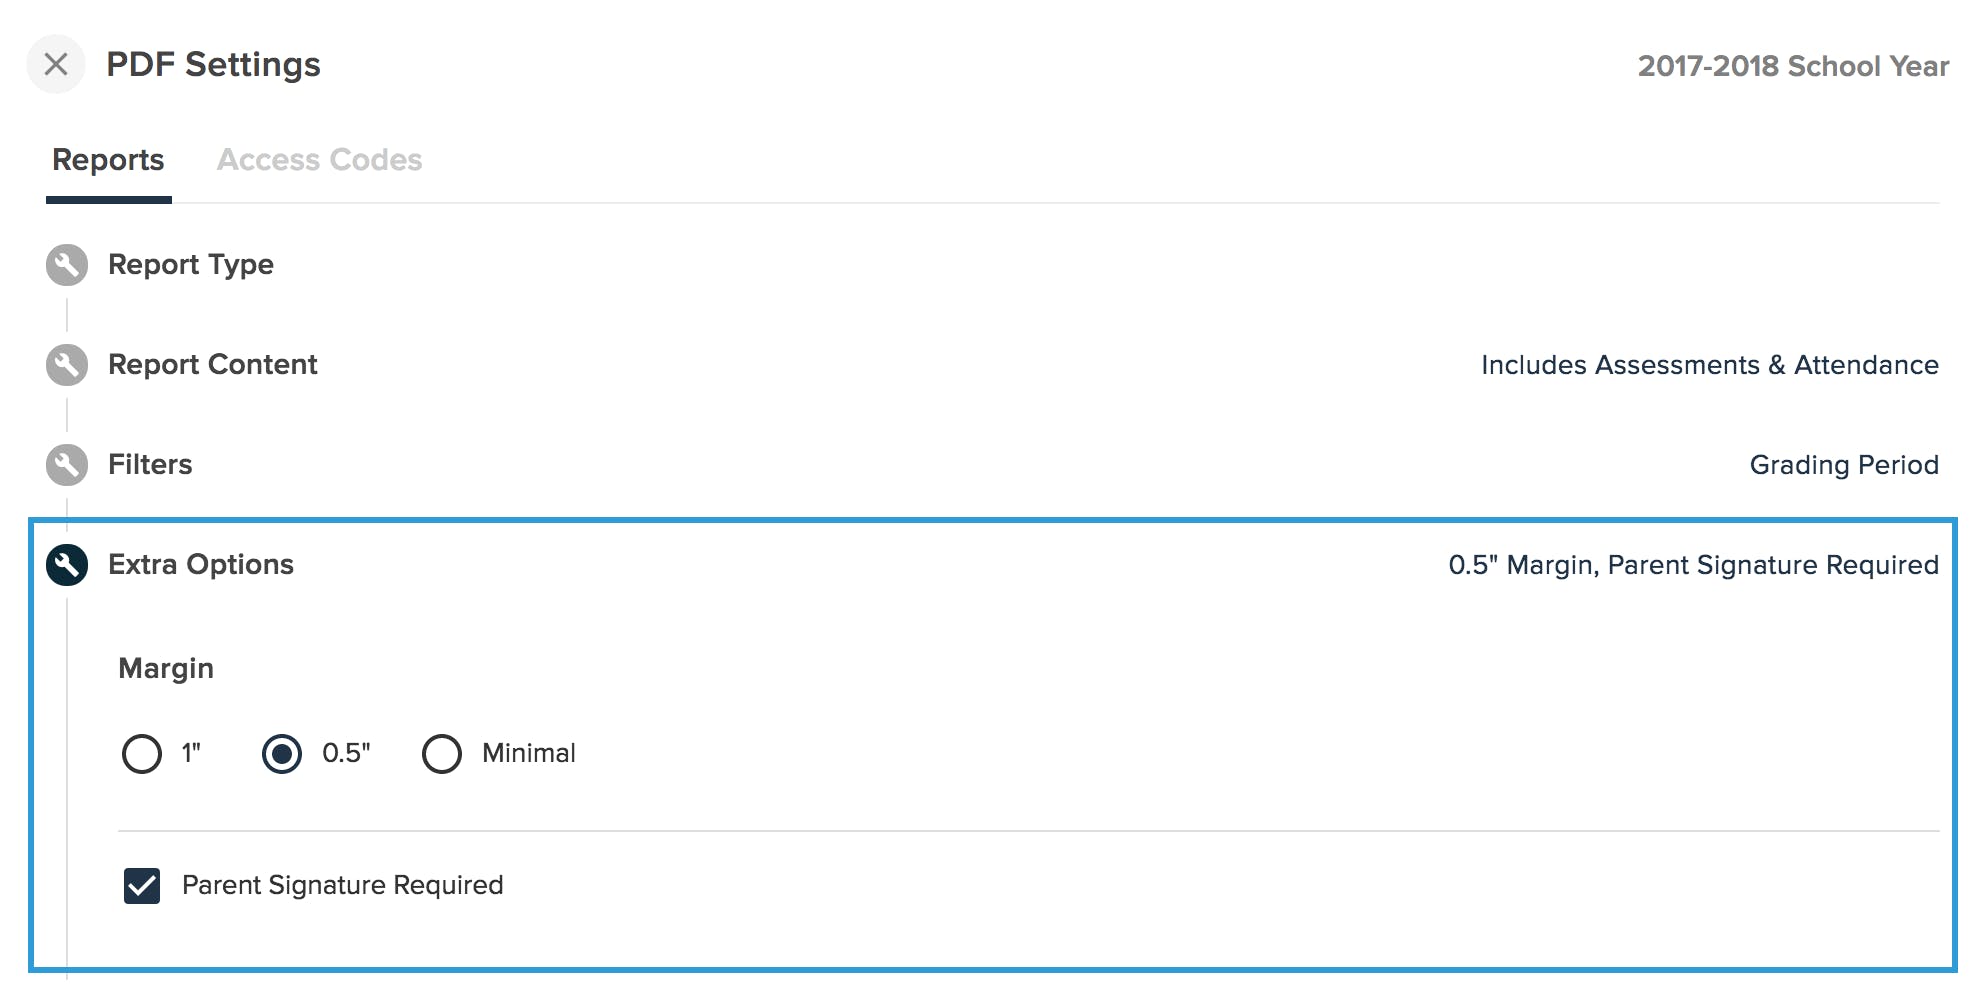Image resolution: width=1984 pixels, height=990 pixels.
Task: Click the Filters wrench icon
Action: point(67,465)
